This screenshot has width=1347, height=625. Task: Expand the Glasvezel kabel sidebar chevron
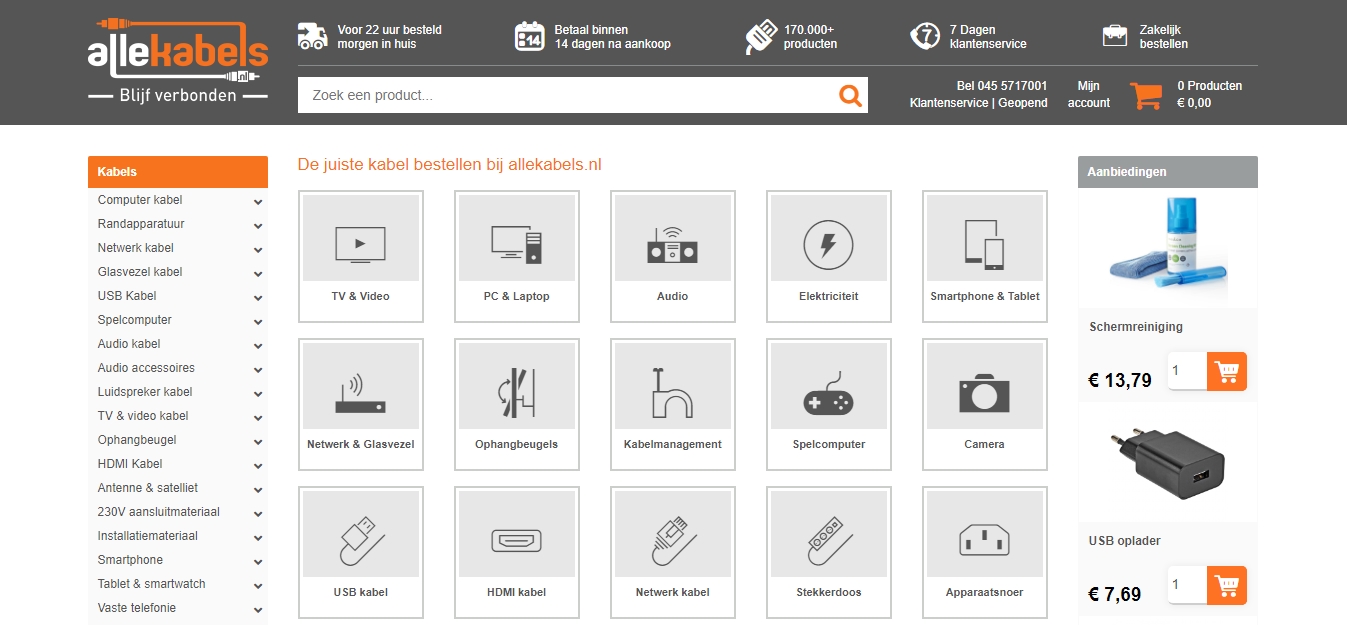tap(258, 273)
